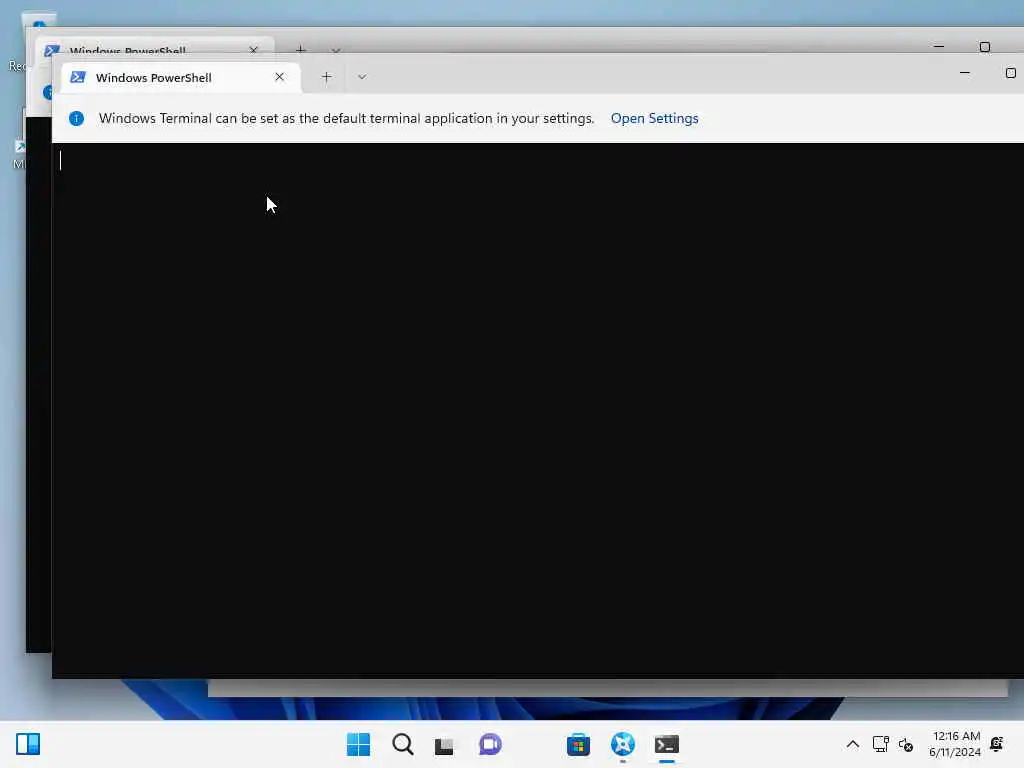Click the Windows Terminal taskbar icon
Screen dimensions: 1024x768
tap(667, 744)
